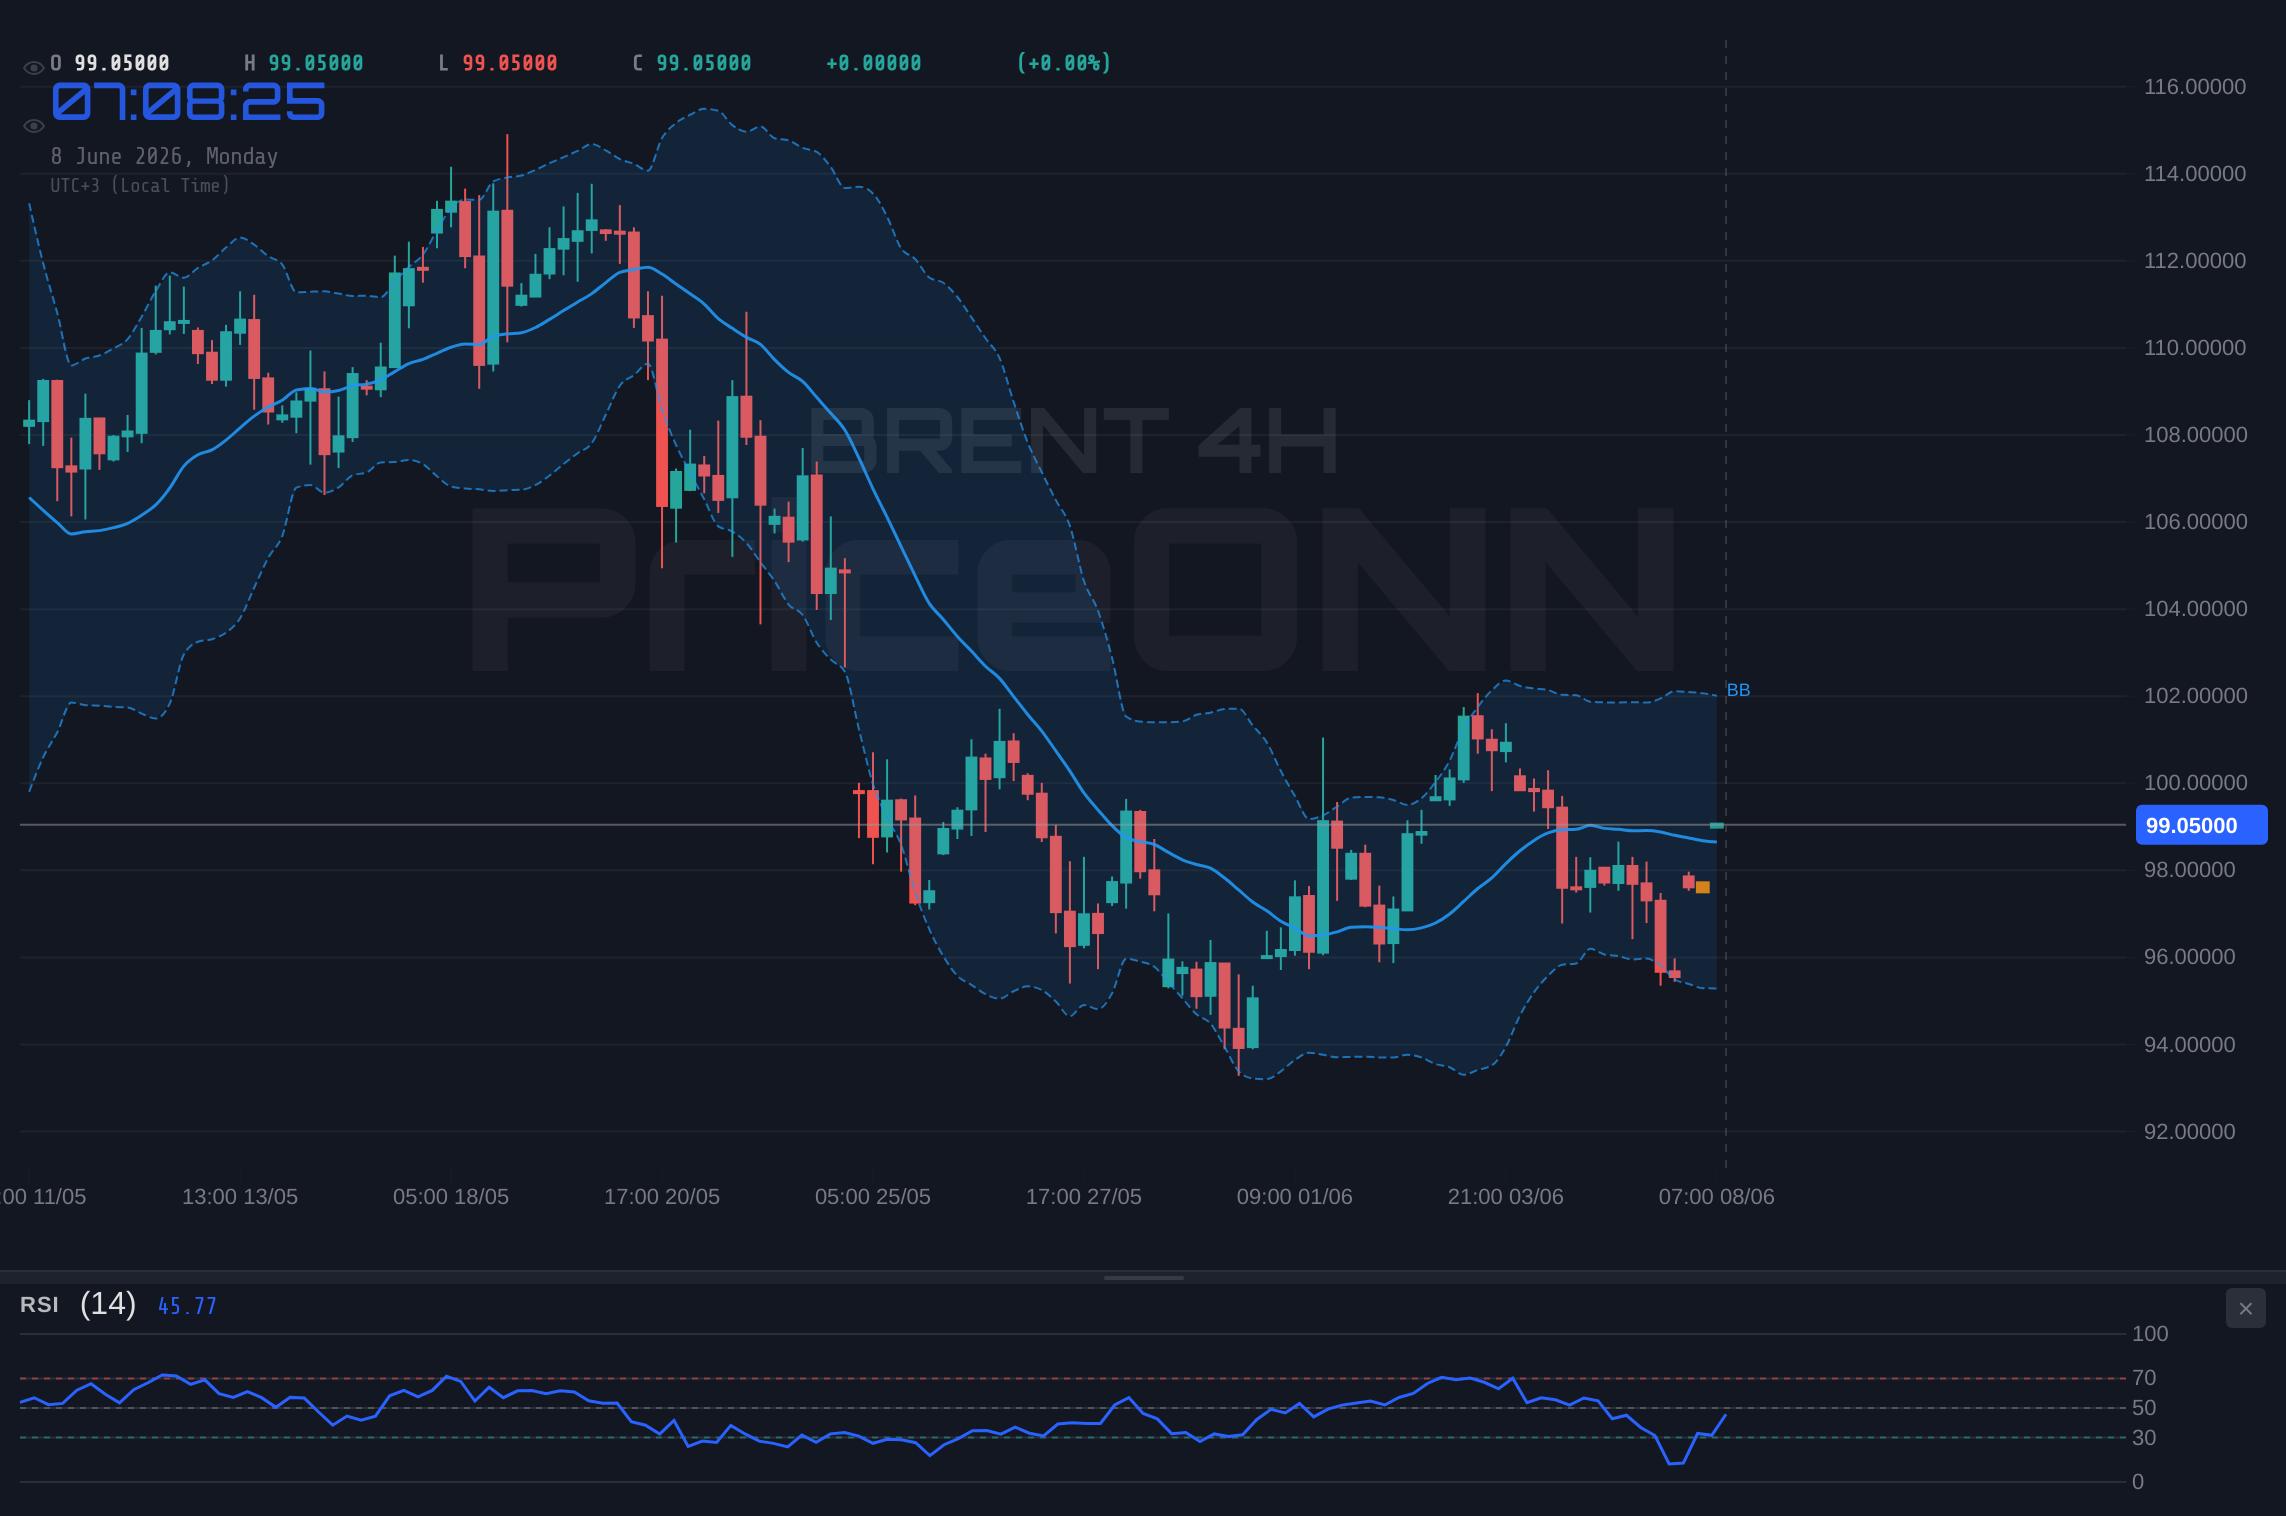Screen dimensions: 2286x1516
Task: Click the 116.00000 price axis label
Action: (x=2194, y=87)
